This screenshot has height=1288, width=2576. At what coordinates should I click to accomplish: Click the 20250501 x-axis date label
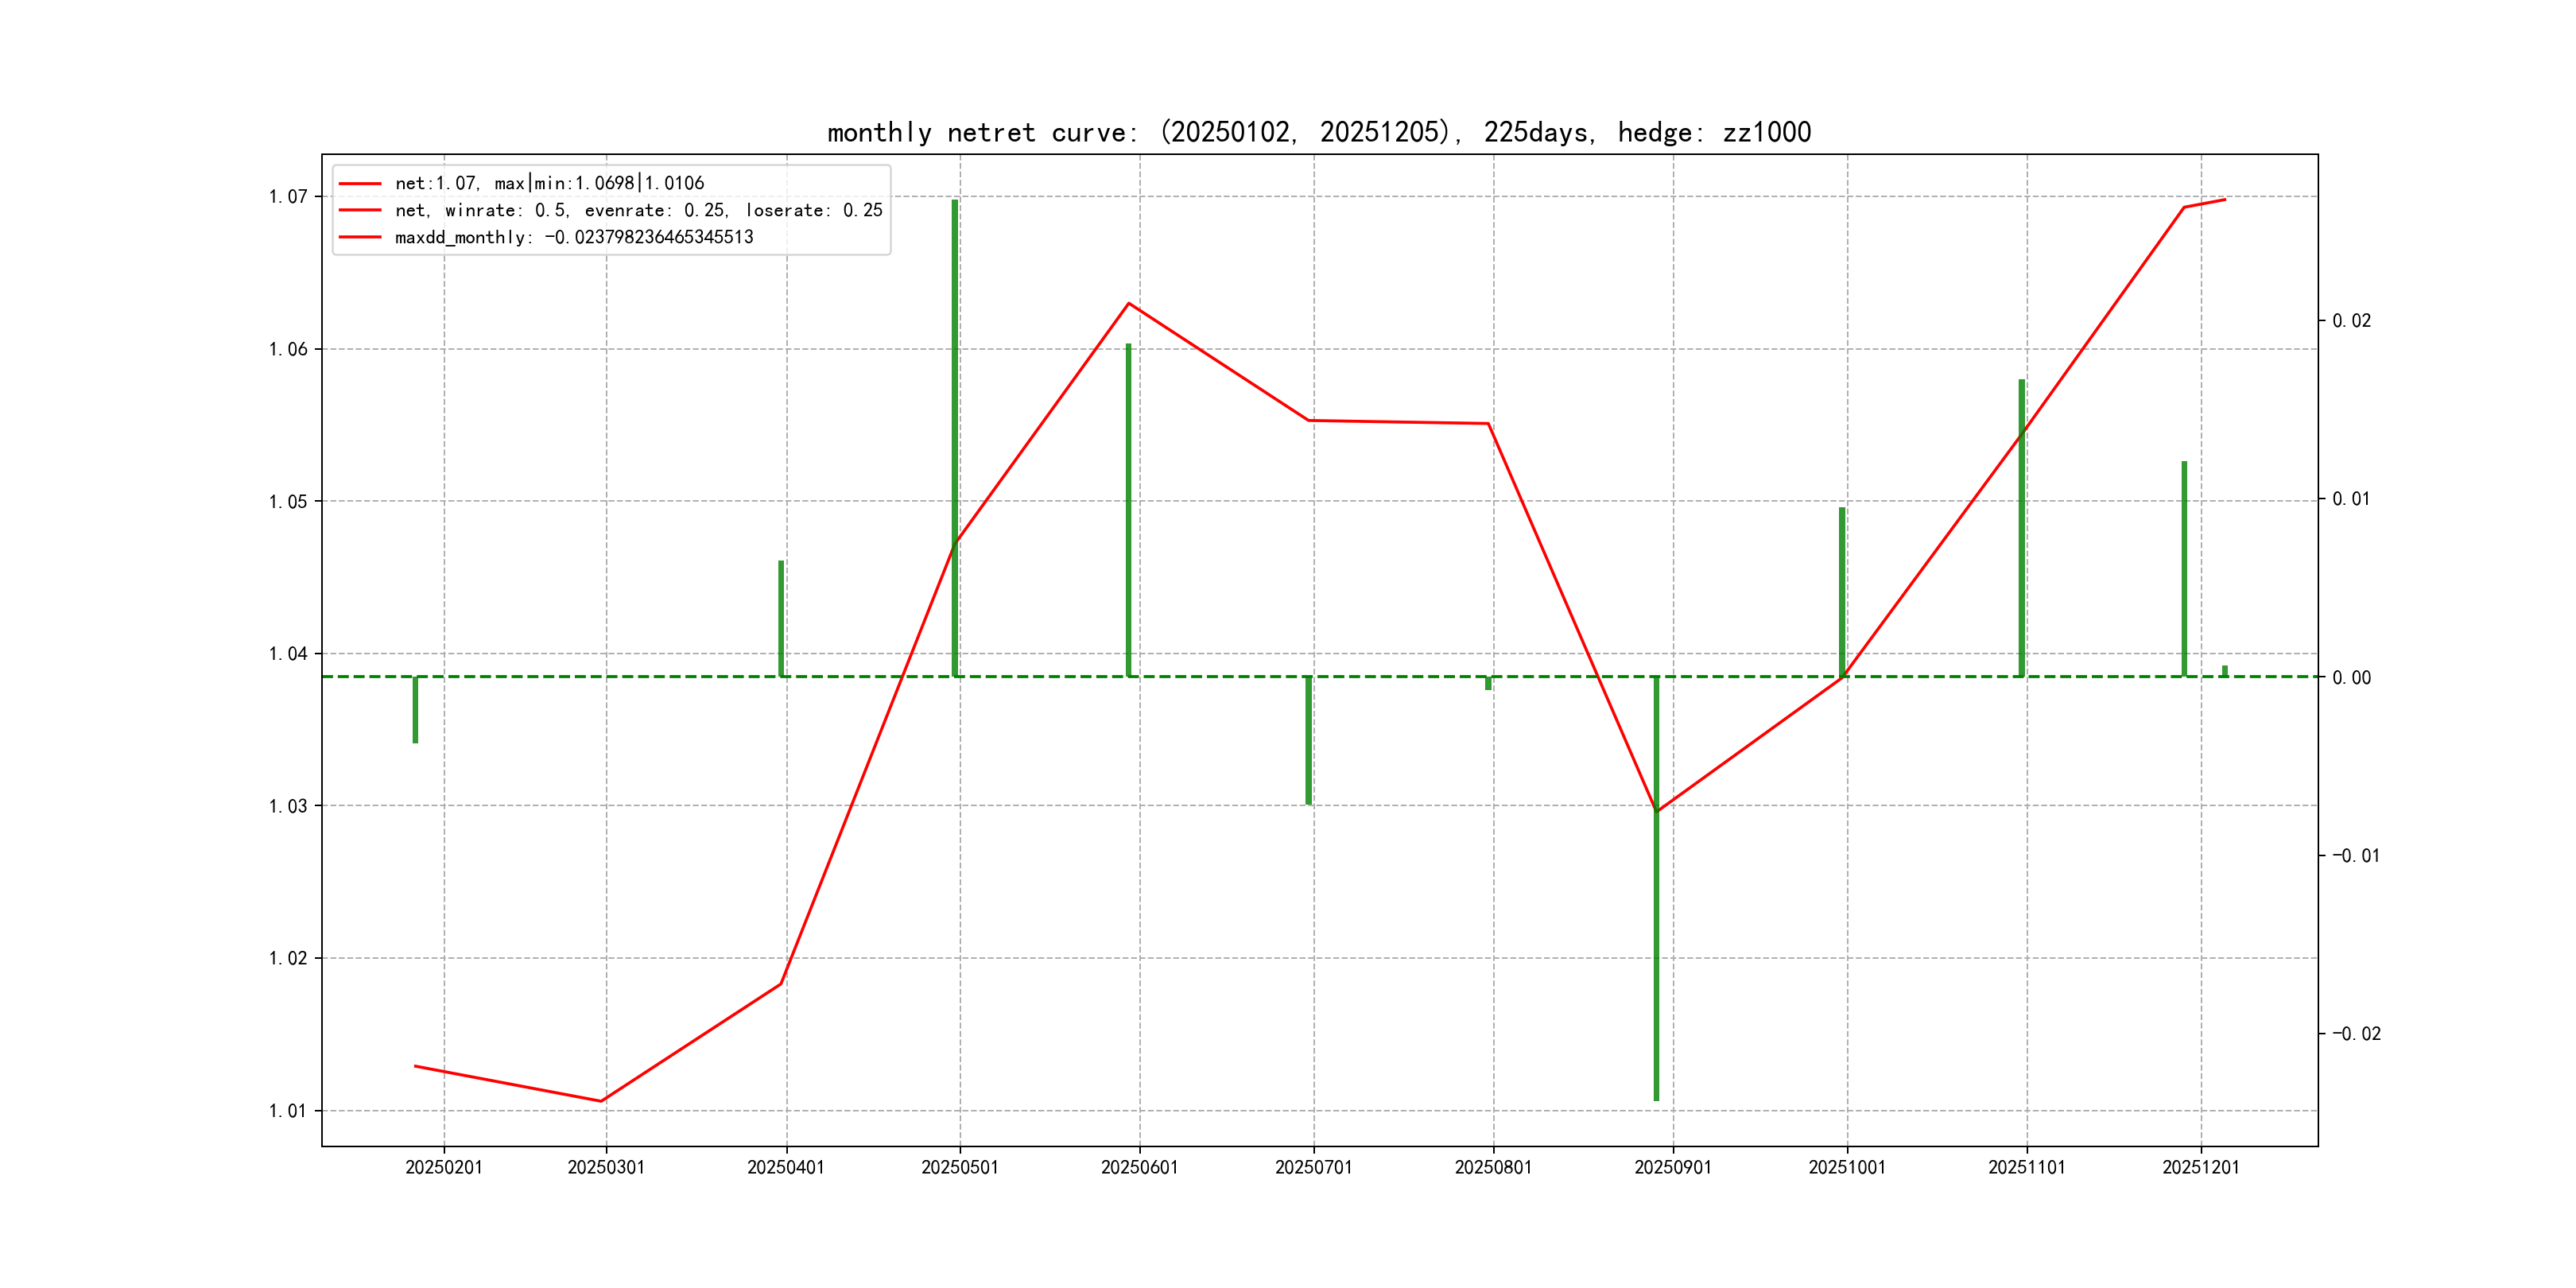click(x=959, y=1167)
